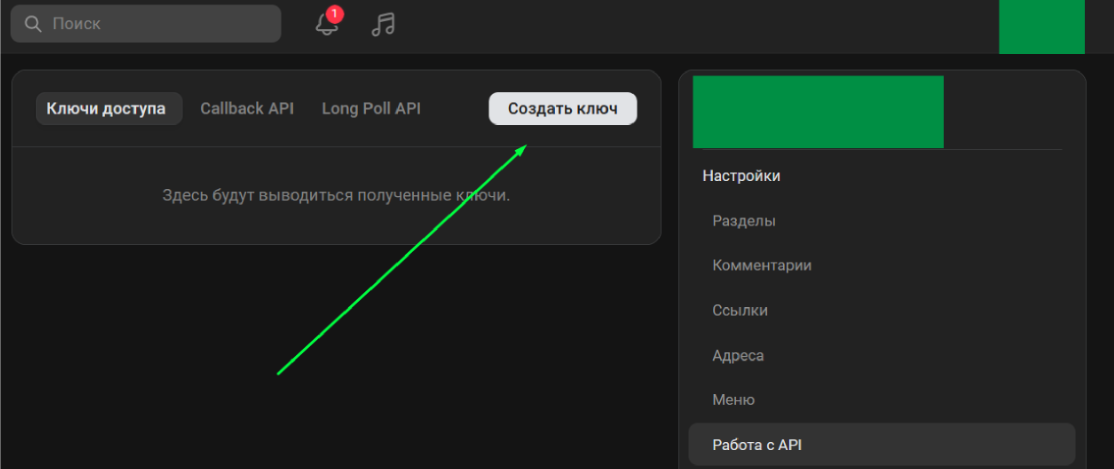Select Работа с API sidebar item
The height and width of the screenshot is (469, 1114).
pos(756,445)
